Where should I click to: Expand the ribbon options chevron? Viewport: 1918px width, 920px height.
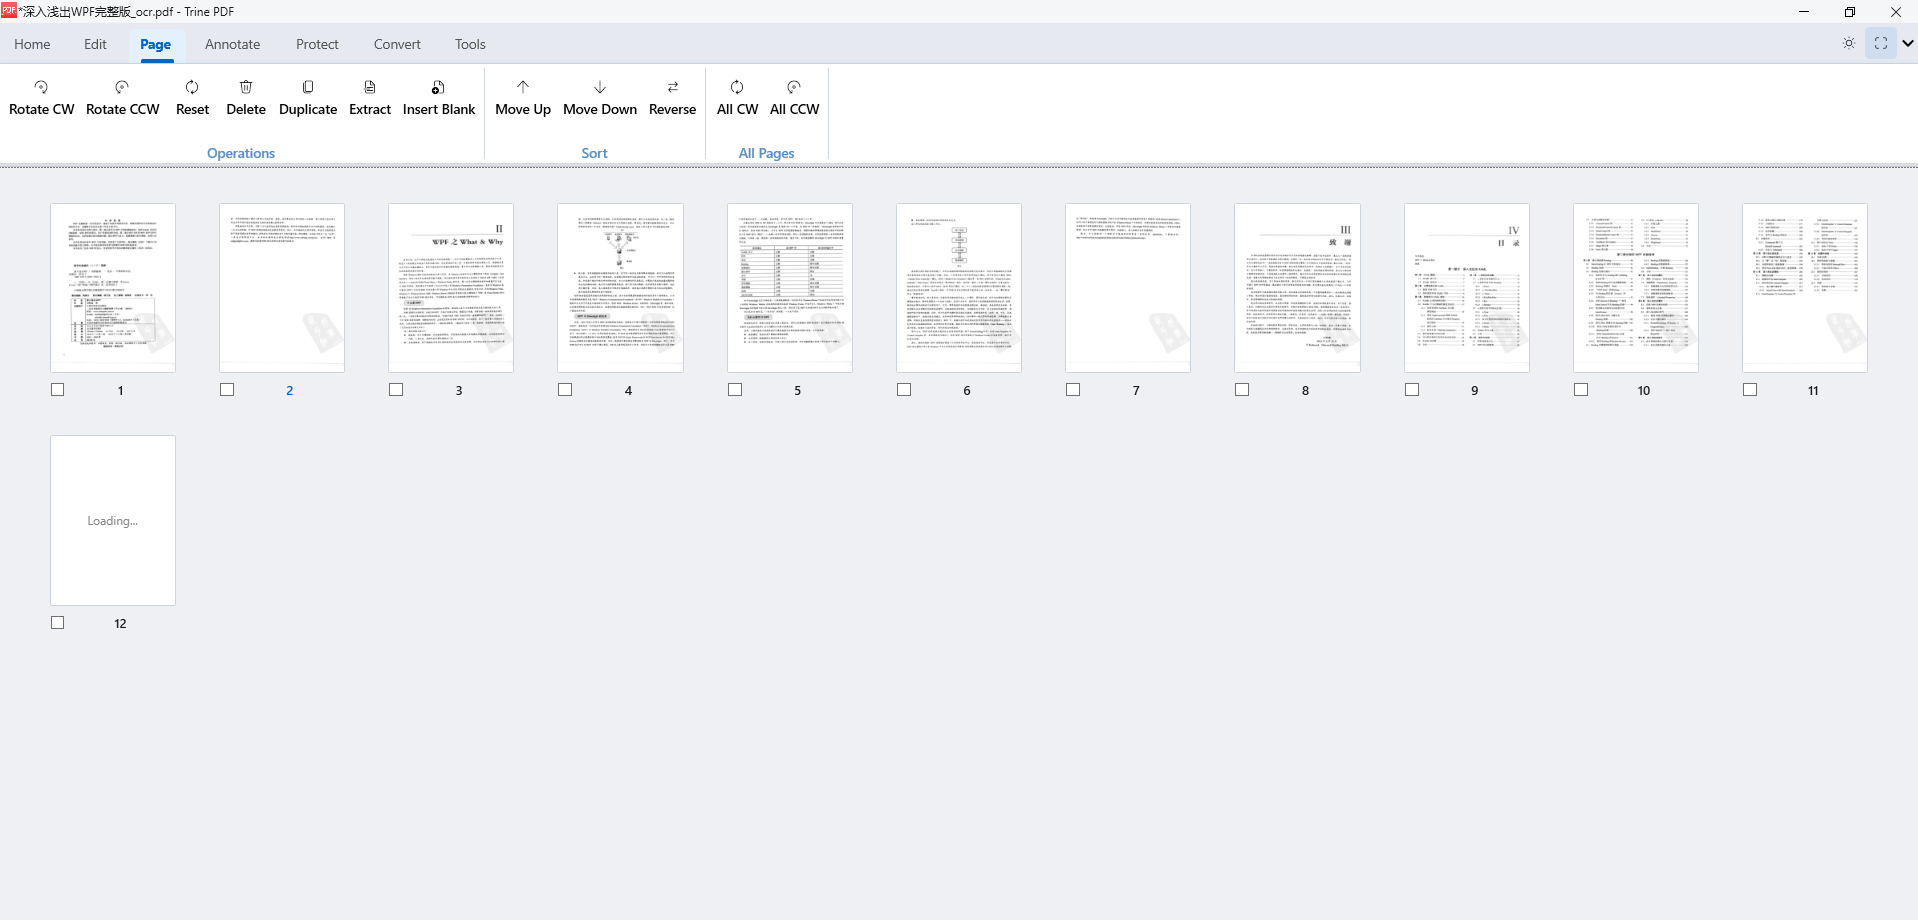pos(1908,43)
